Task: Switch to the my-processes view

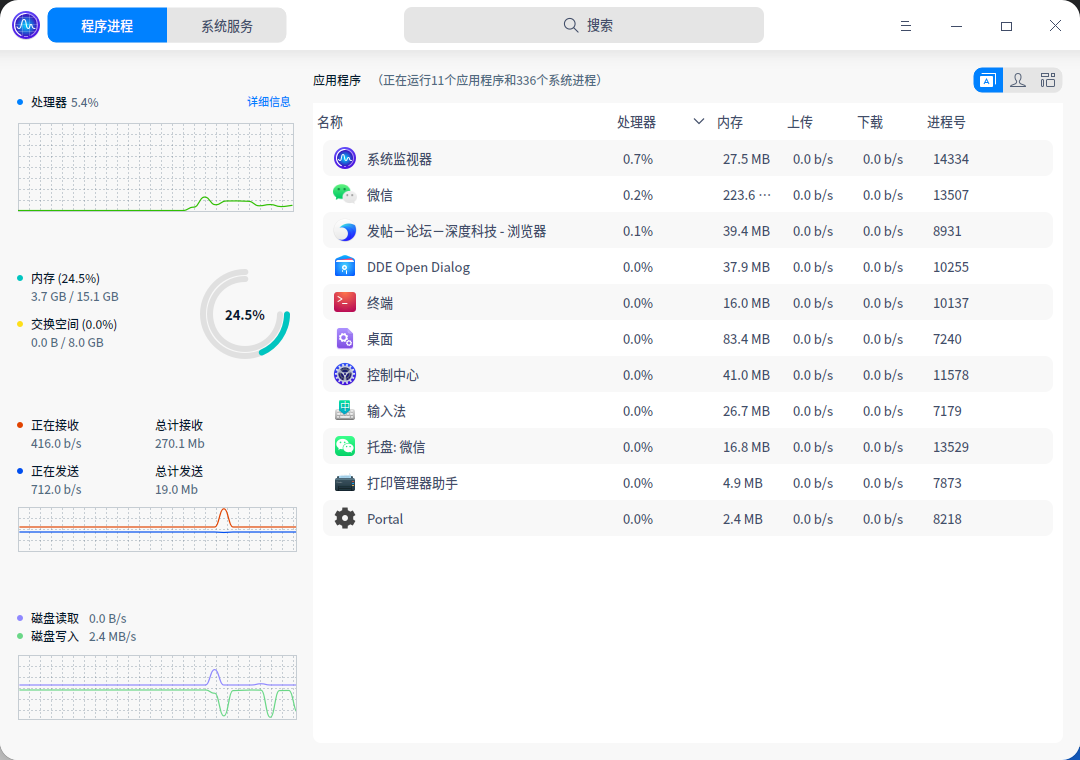Action: (x=1017, y=79)
